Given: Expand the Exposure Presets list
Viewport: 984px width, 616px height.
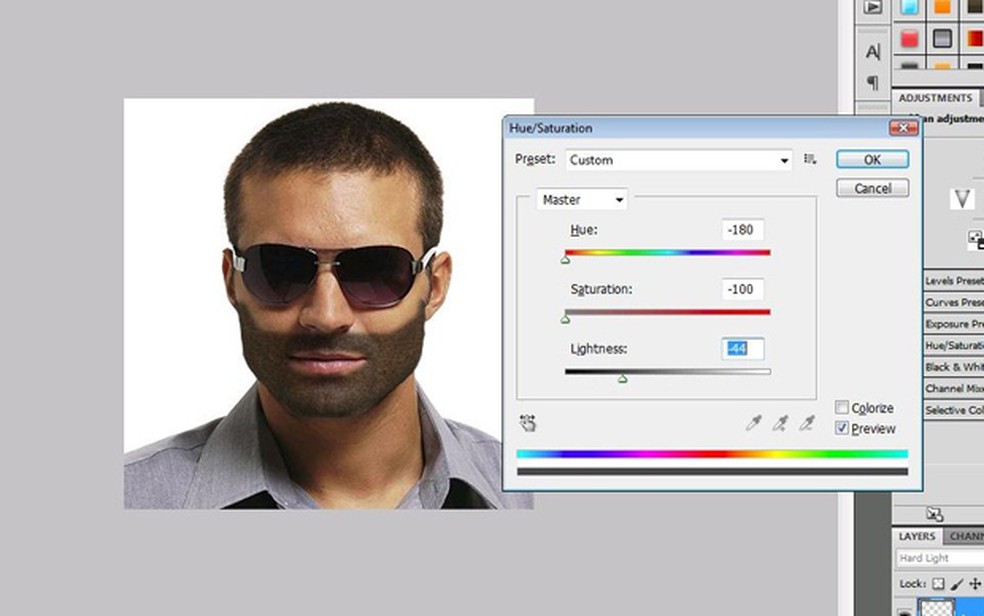Looking at the screenshot, I should (954, 324).
